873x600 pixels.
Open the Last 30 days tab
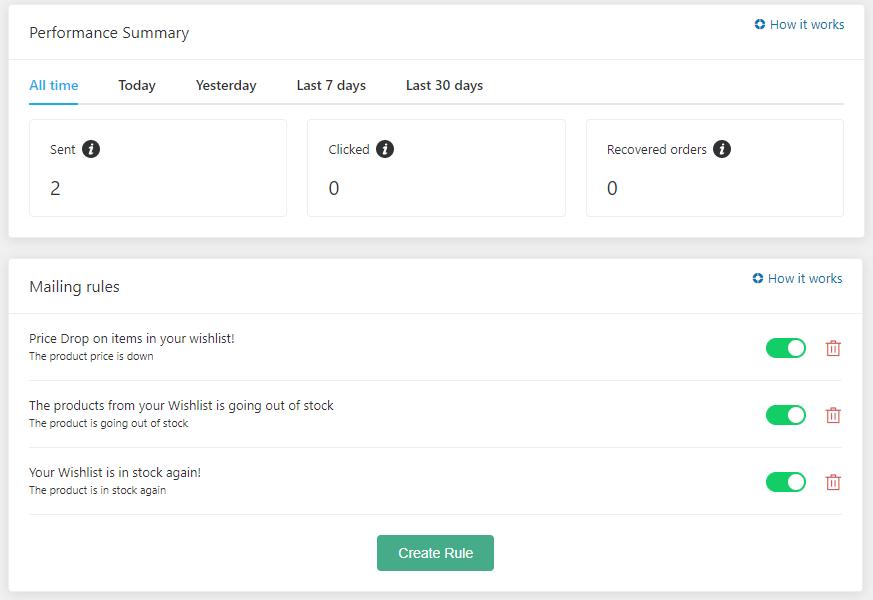point(444,86)
